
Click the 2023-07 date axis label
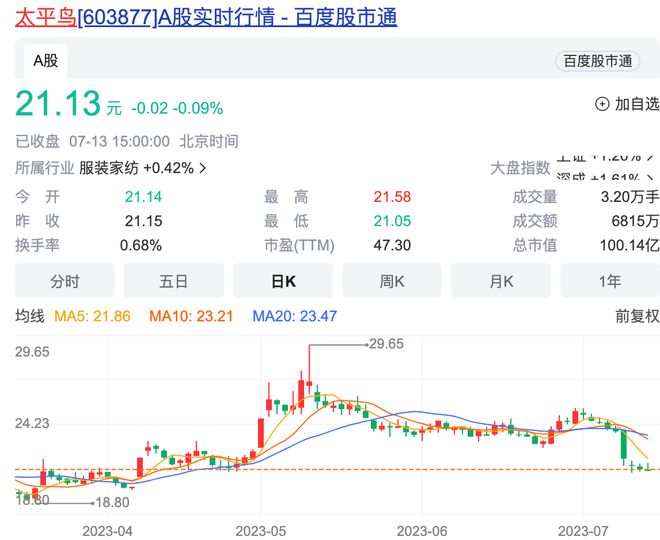(583, 532)
